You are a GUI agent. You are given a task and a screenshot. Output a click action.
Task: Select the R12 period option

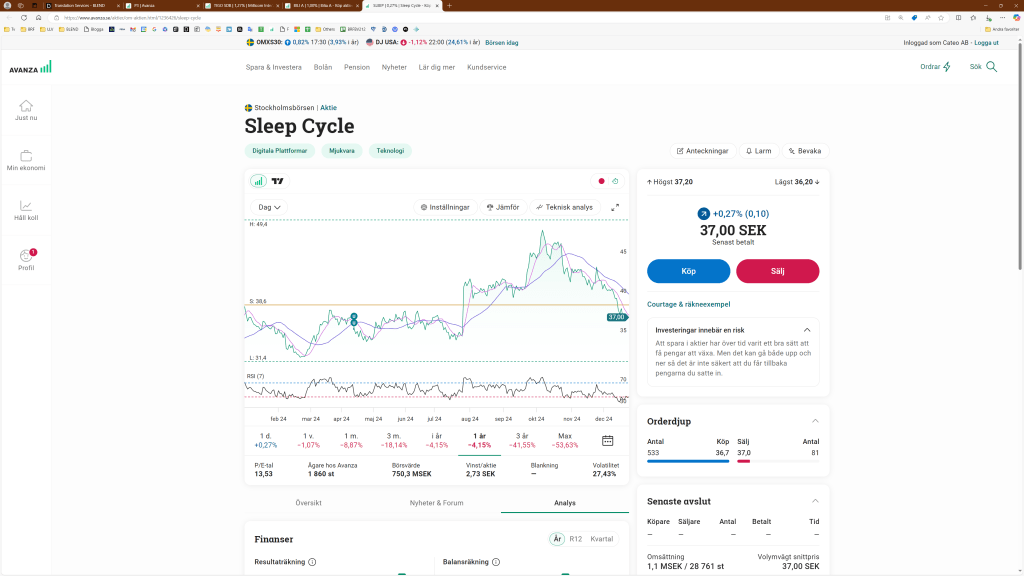coord(576,539)
